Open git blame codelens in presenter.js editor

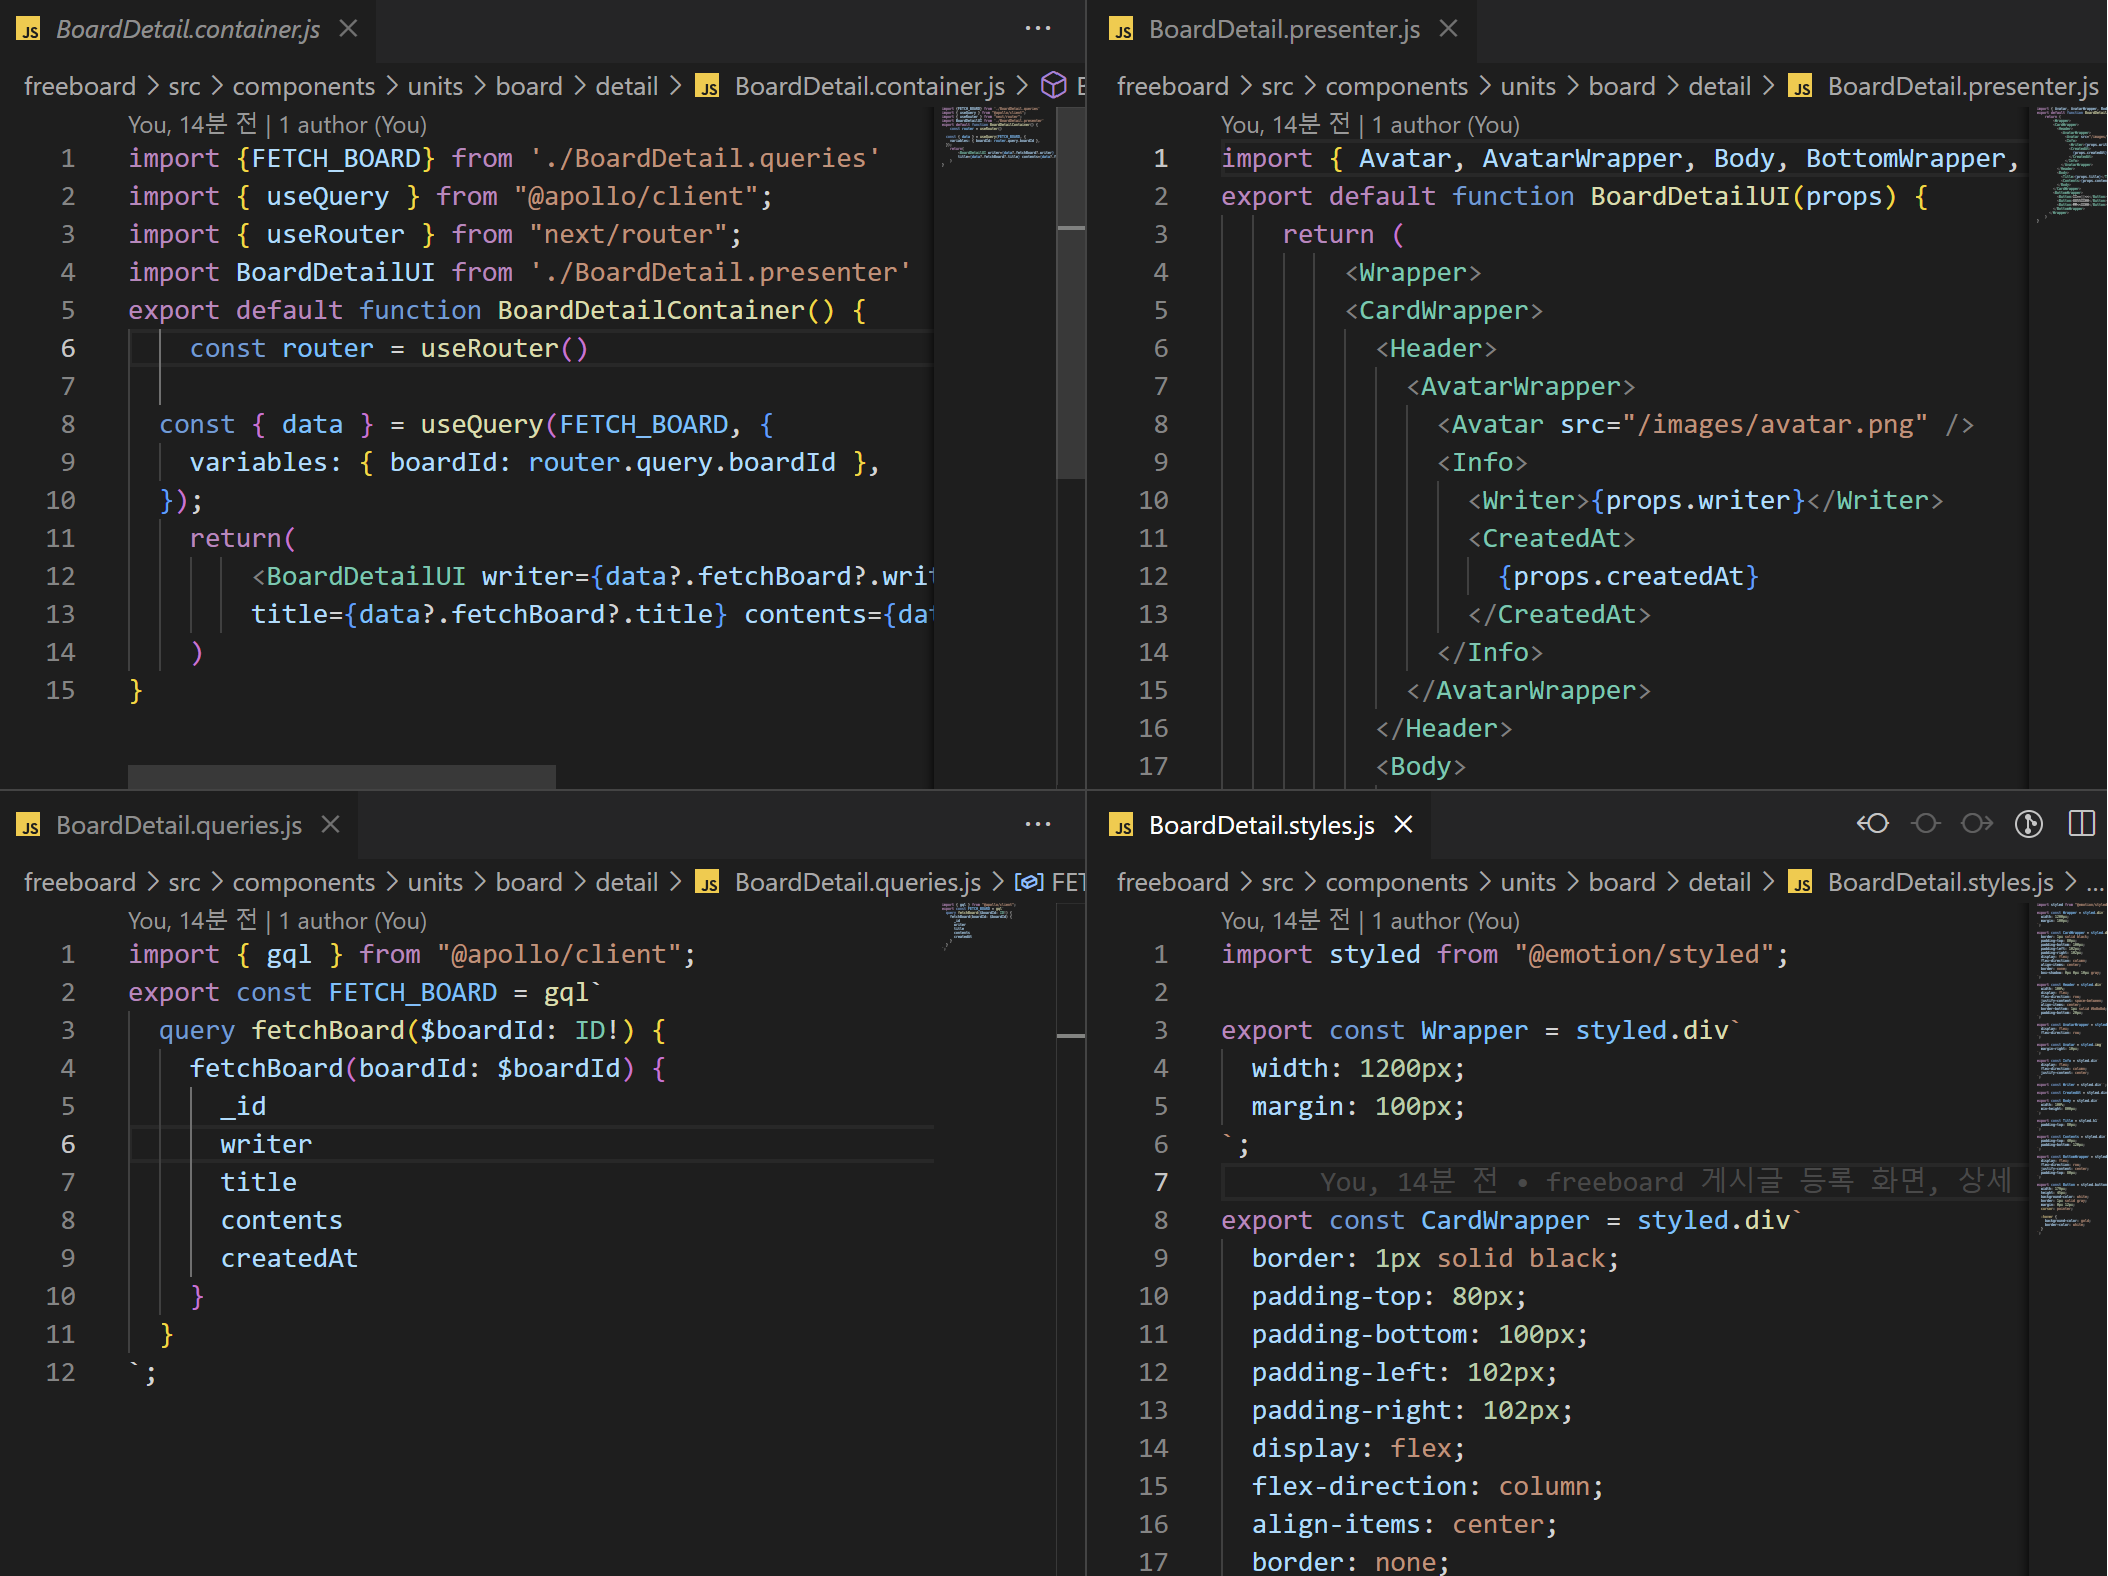tap(1370, 124)
